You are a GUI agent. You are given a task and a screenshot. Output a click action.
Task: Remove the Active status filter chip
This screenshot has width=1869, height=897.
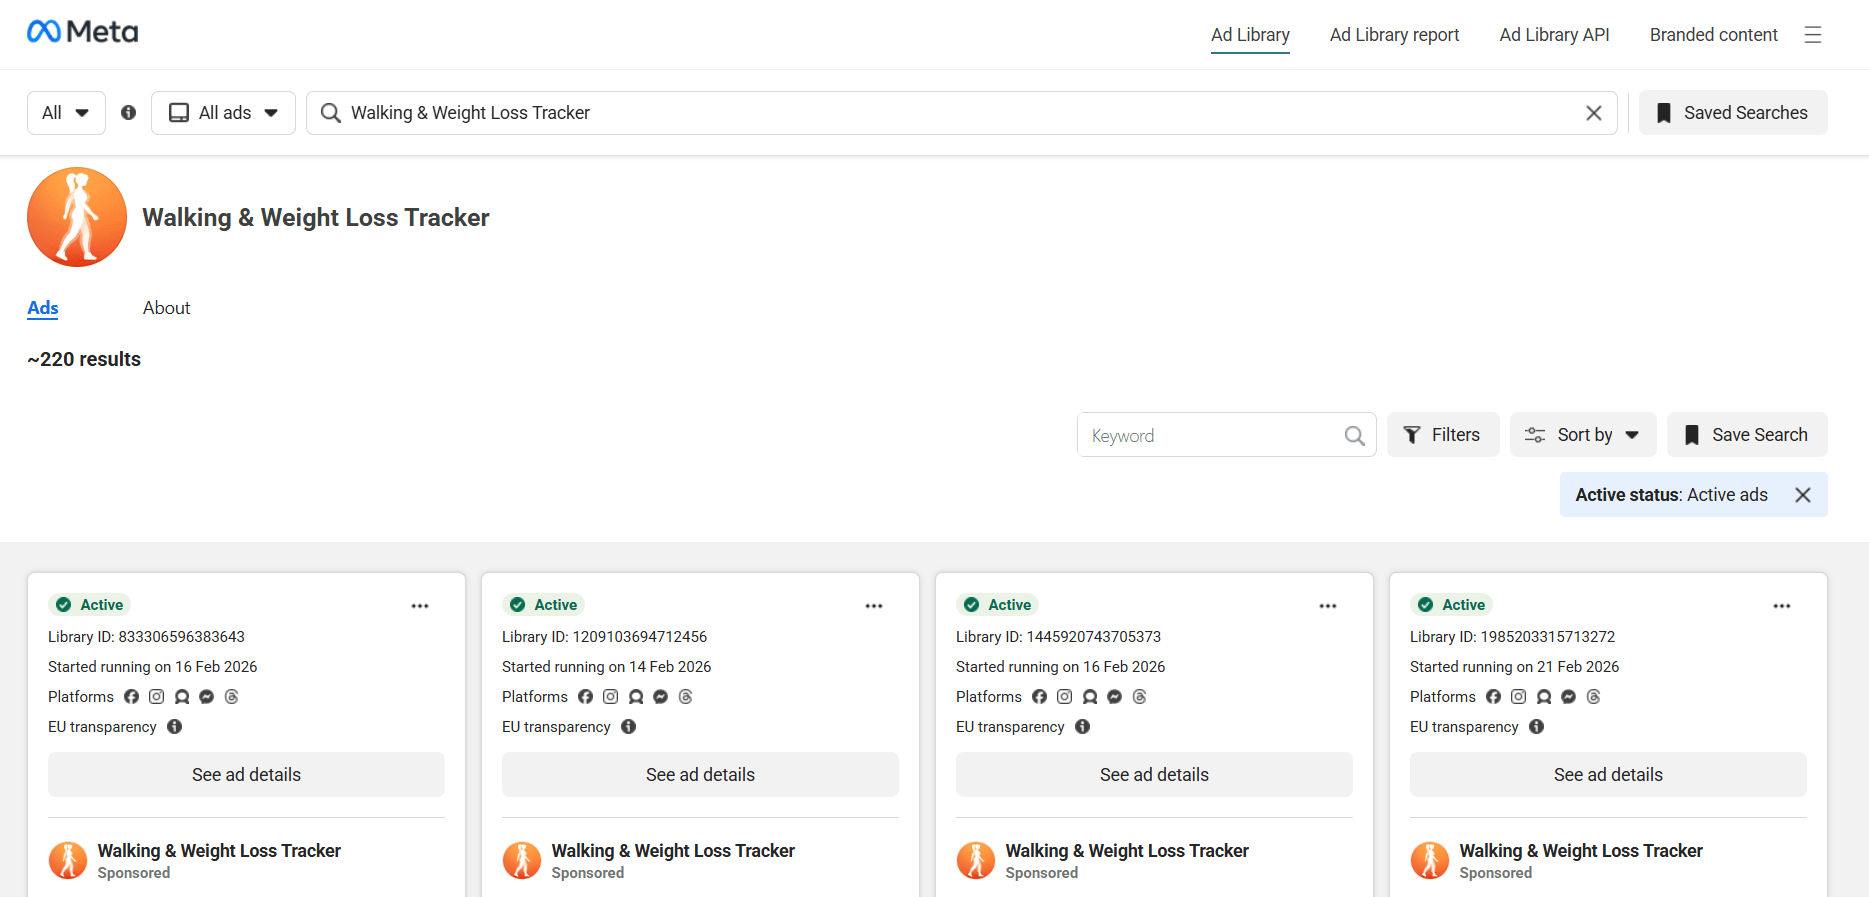[1803, 495]
